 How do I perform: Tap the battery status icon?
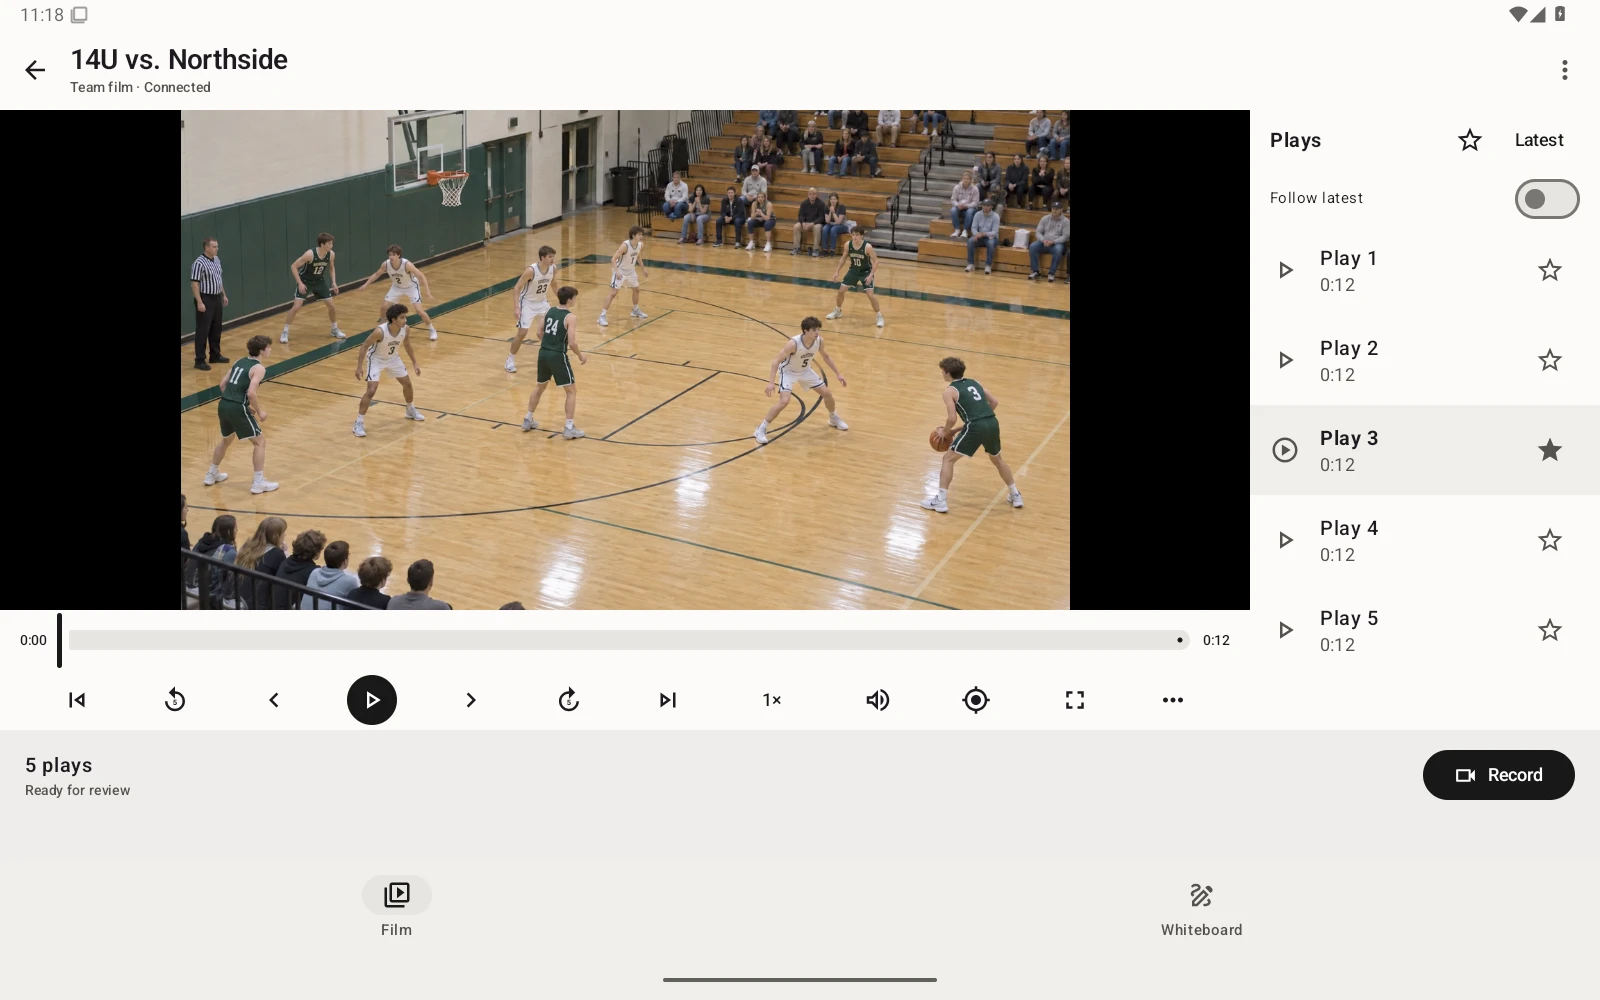(1560, 14)
